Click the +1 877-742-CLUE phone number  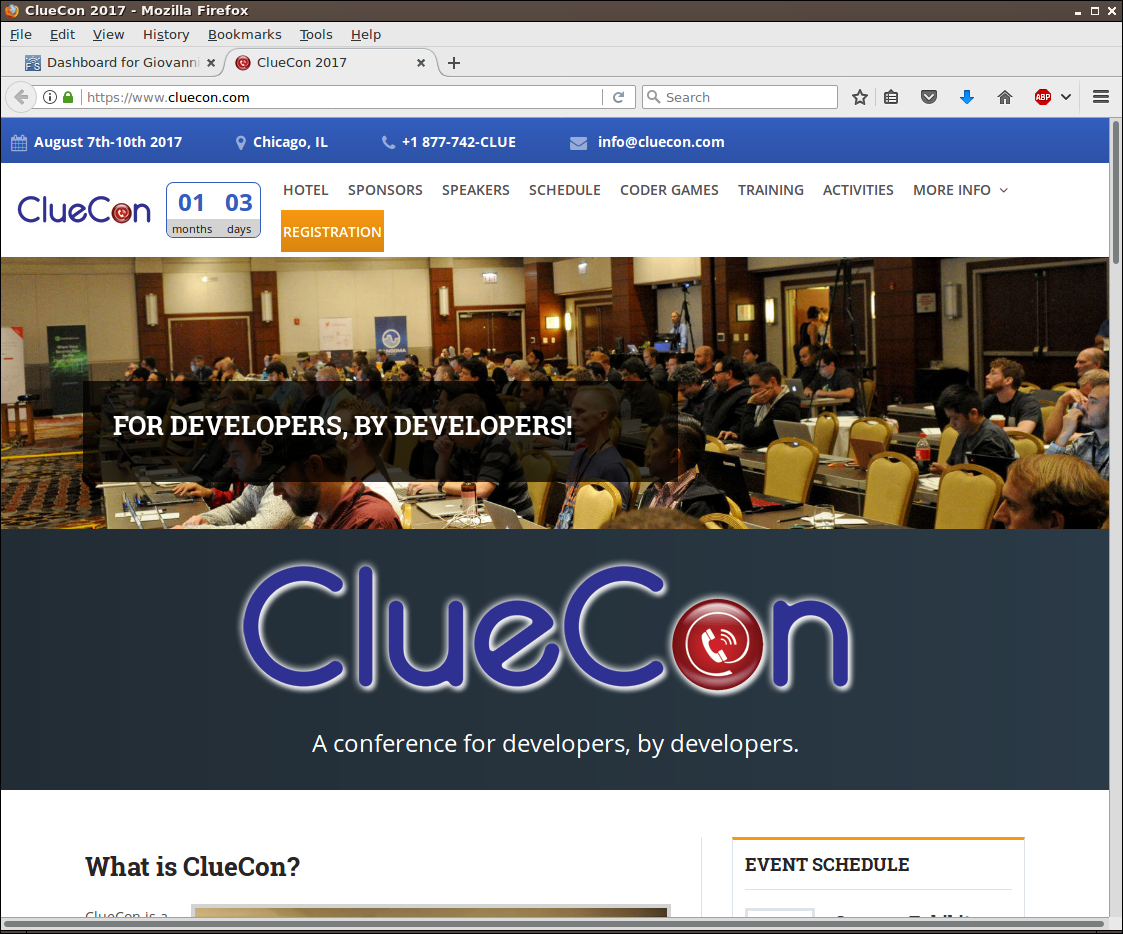[x=458, y=142]
